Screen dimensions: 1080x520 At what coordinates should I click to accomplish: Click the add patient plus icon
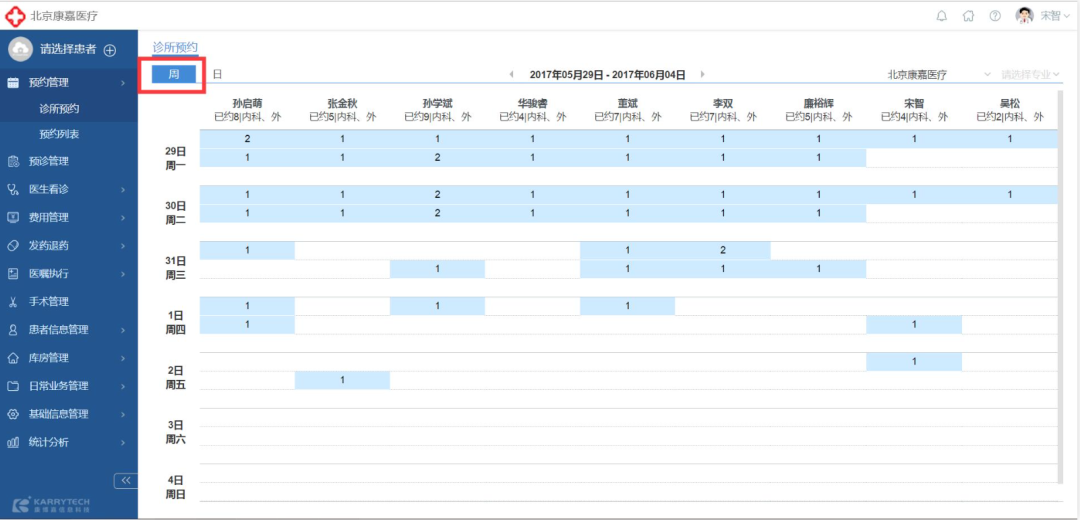pos(110,50)
